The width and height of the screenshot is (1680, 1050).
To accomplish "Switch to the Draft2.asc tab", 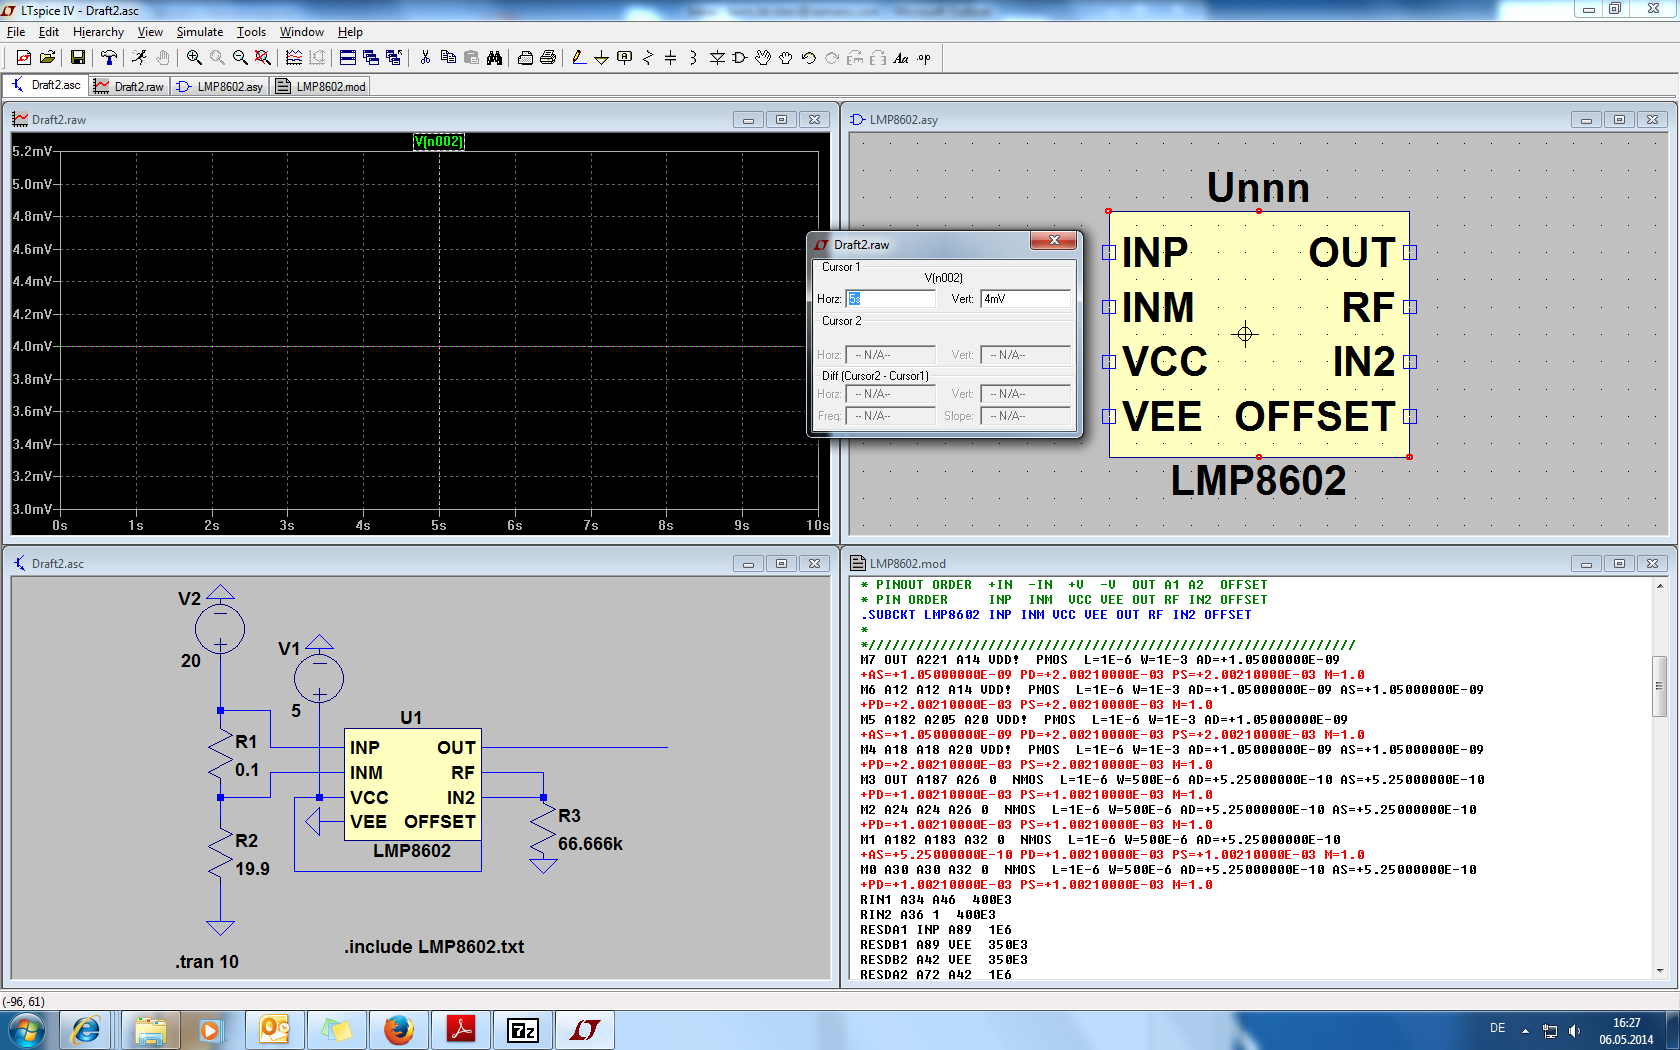I will click(46, 85).
